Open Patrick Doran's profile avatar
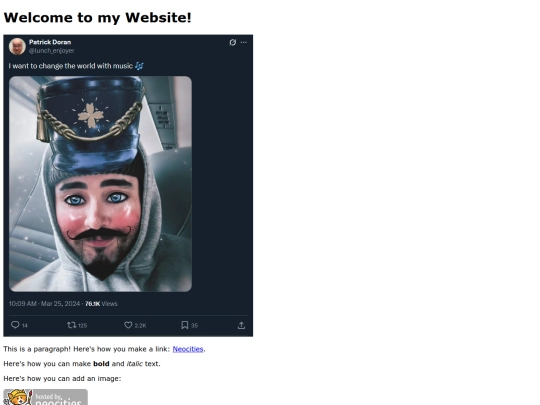This screenshot has width=540, height=405. 17,46
